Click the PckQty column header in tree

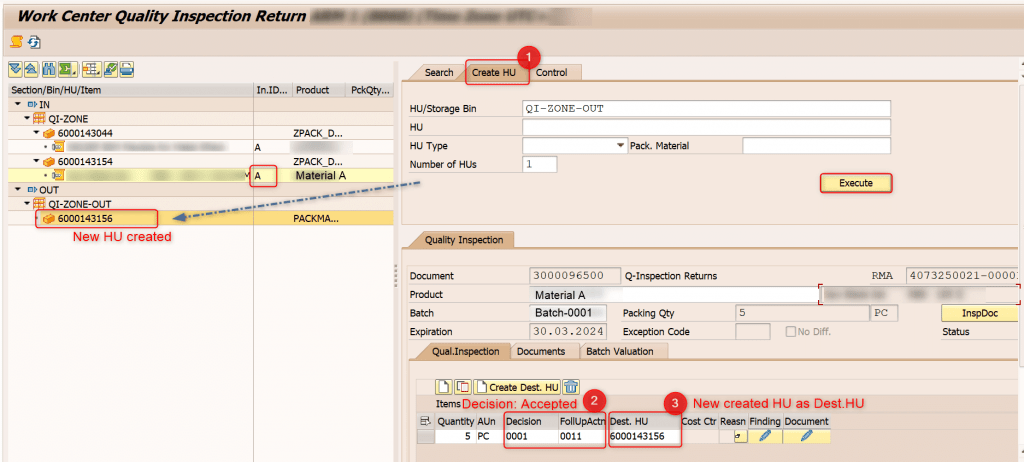click(370, 90)
